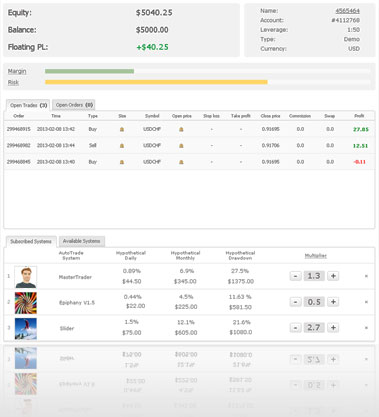
Task: Open the Slider snowboarder thumbnail
Action: point(26,329)
